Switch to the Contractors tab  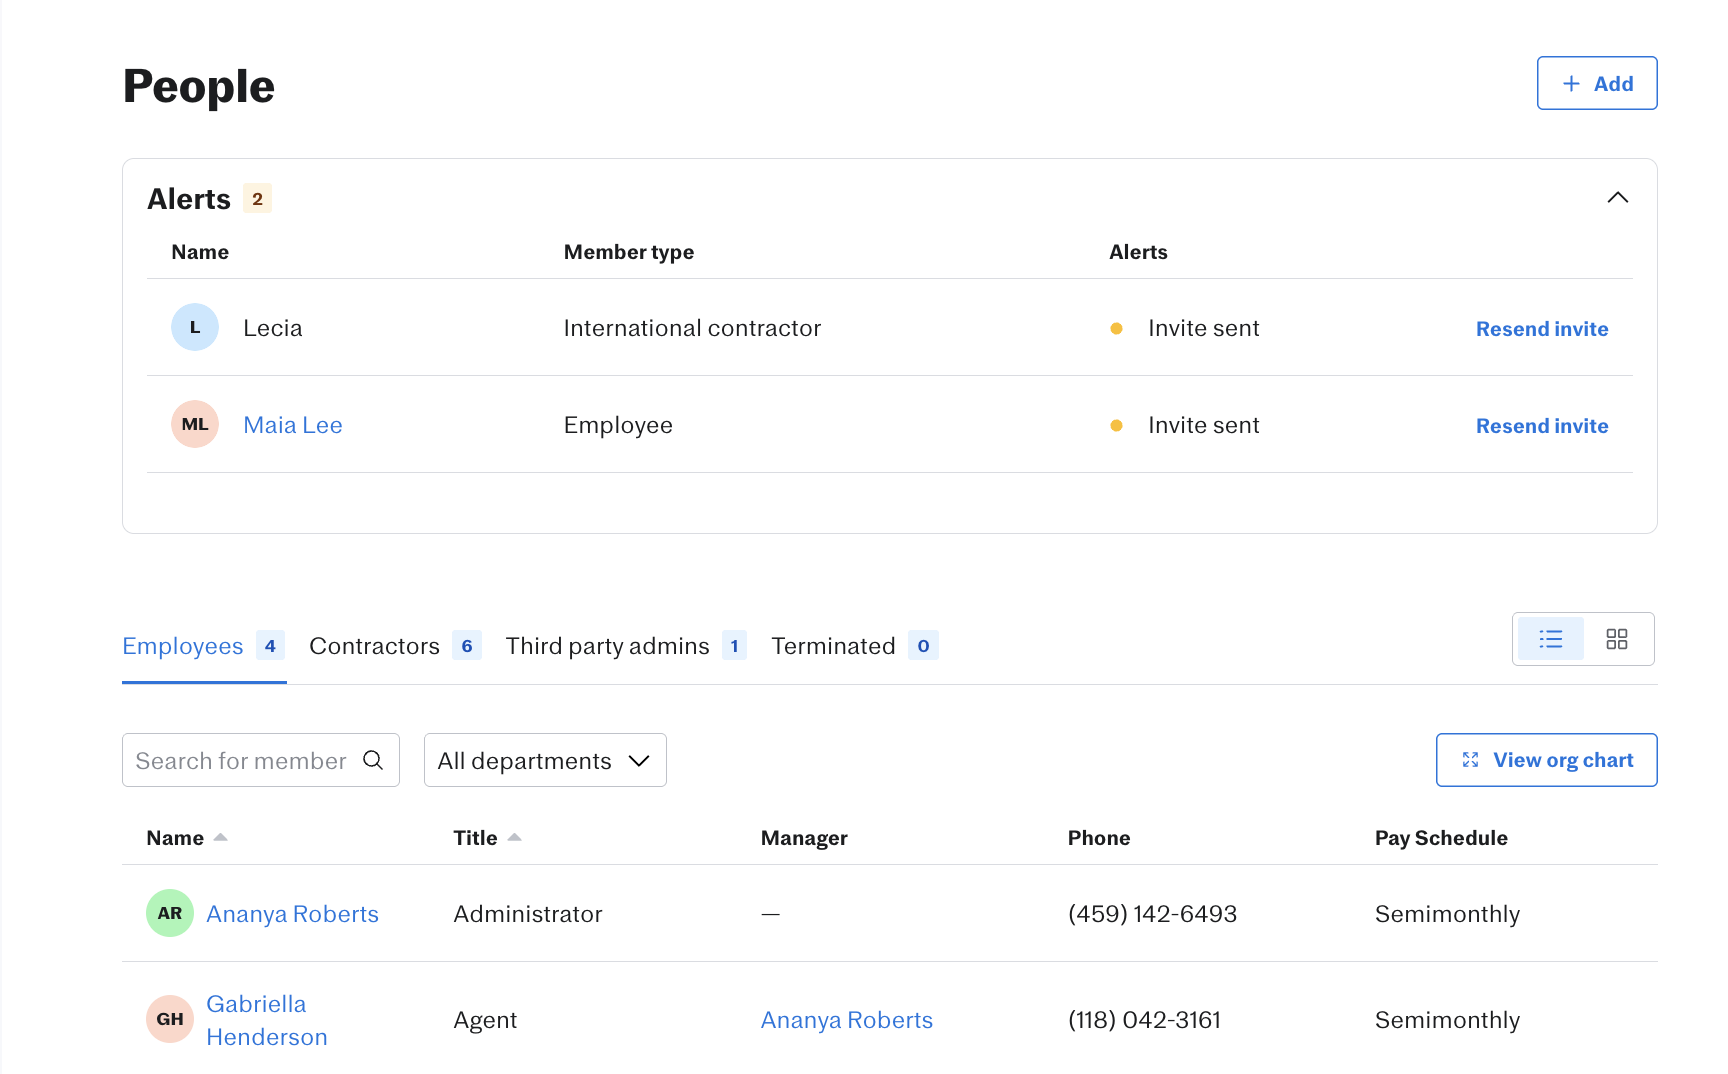click(x=375, y=645)
